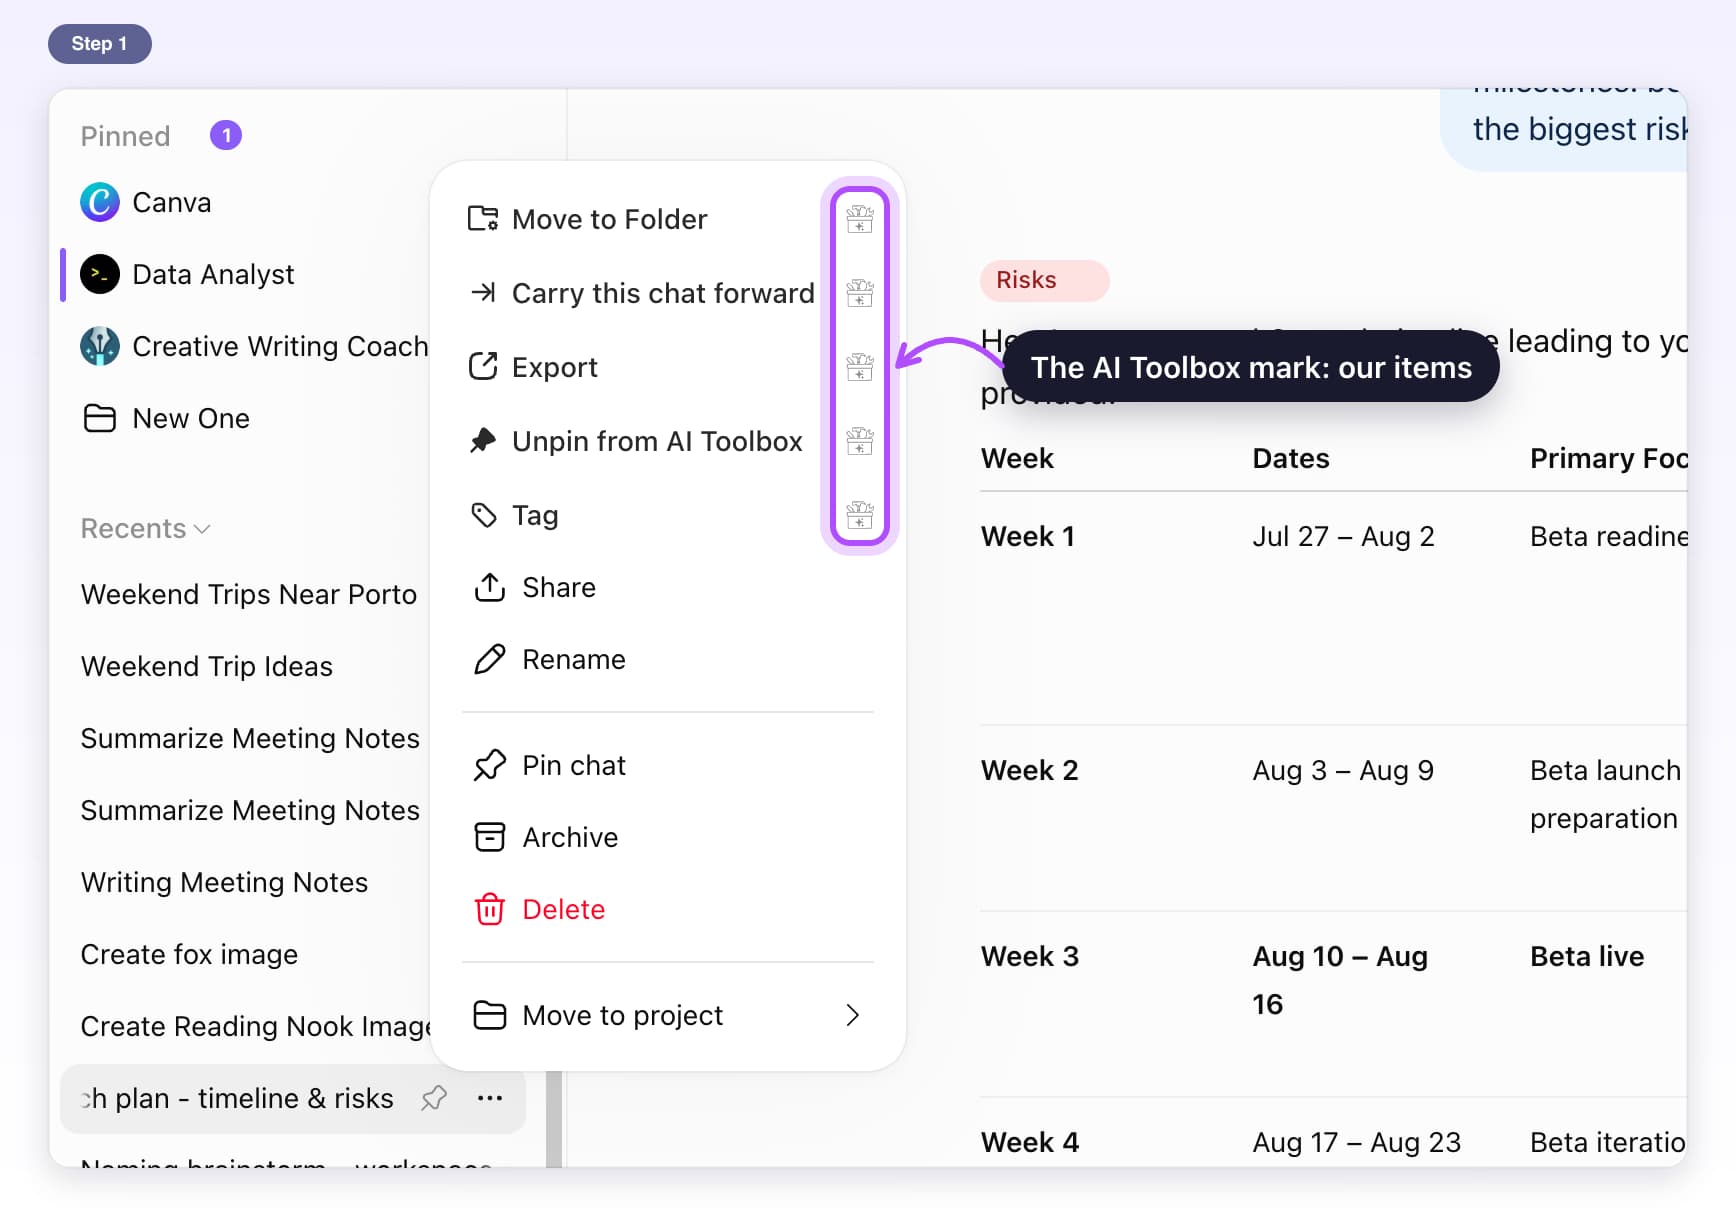Collapse the Recents section chevron

pos(202,529)
